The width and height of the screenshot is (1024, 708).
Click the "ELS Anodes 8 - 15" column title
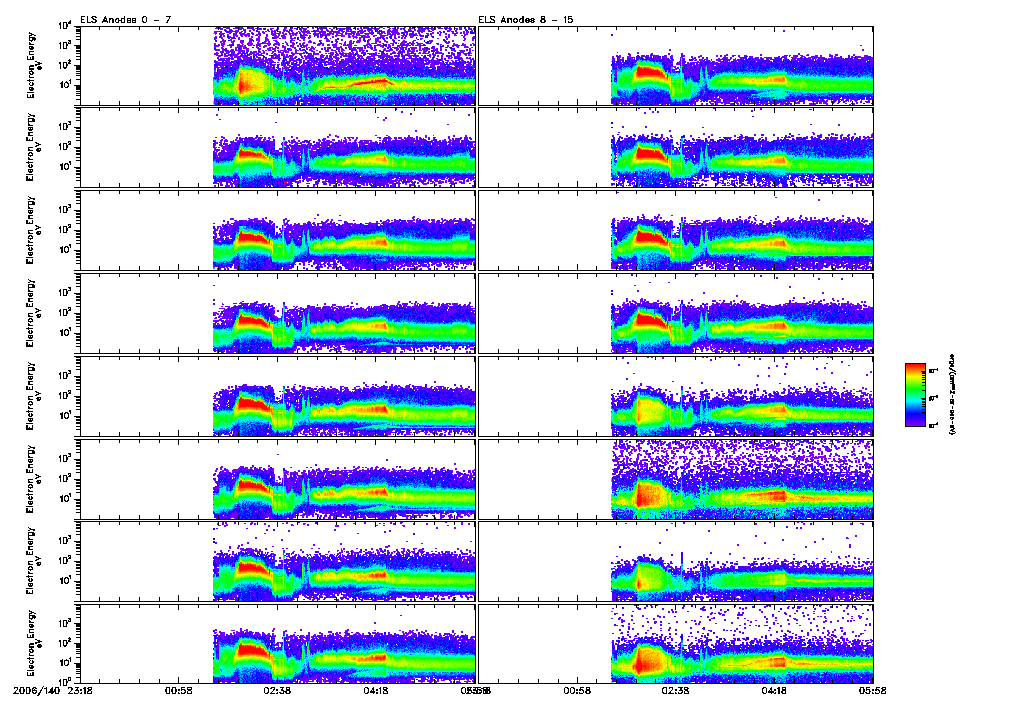point(526,20)
